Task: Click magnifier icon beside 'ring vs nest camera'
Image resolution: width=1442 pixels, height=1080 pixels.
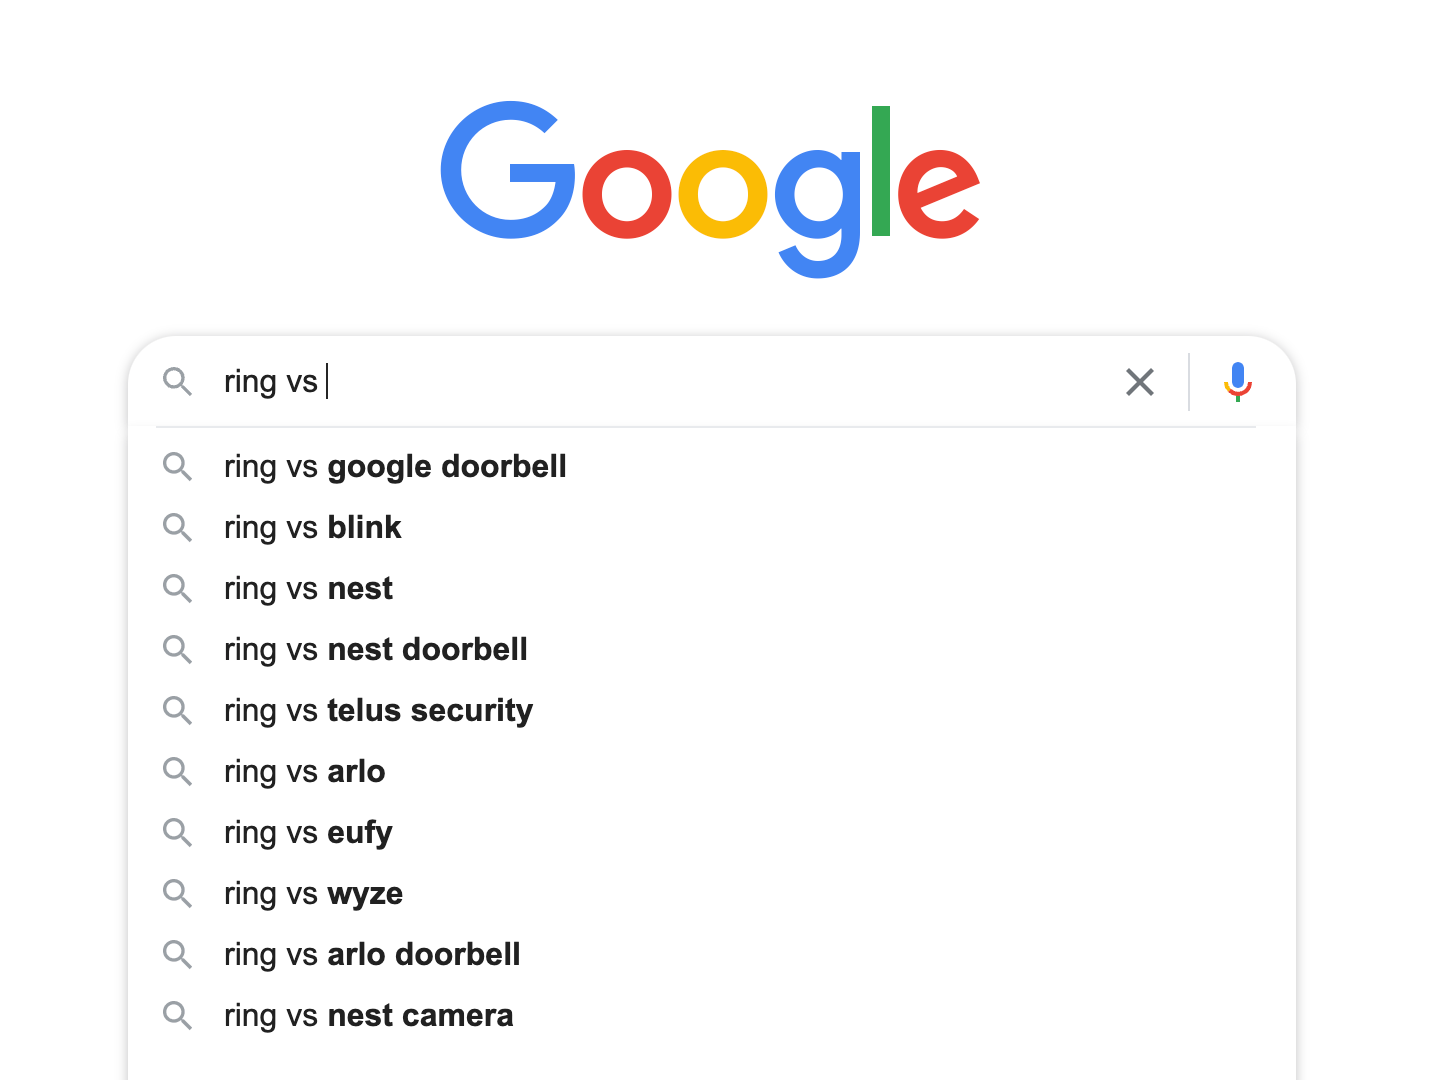Action: [x=178, y=1015]
